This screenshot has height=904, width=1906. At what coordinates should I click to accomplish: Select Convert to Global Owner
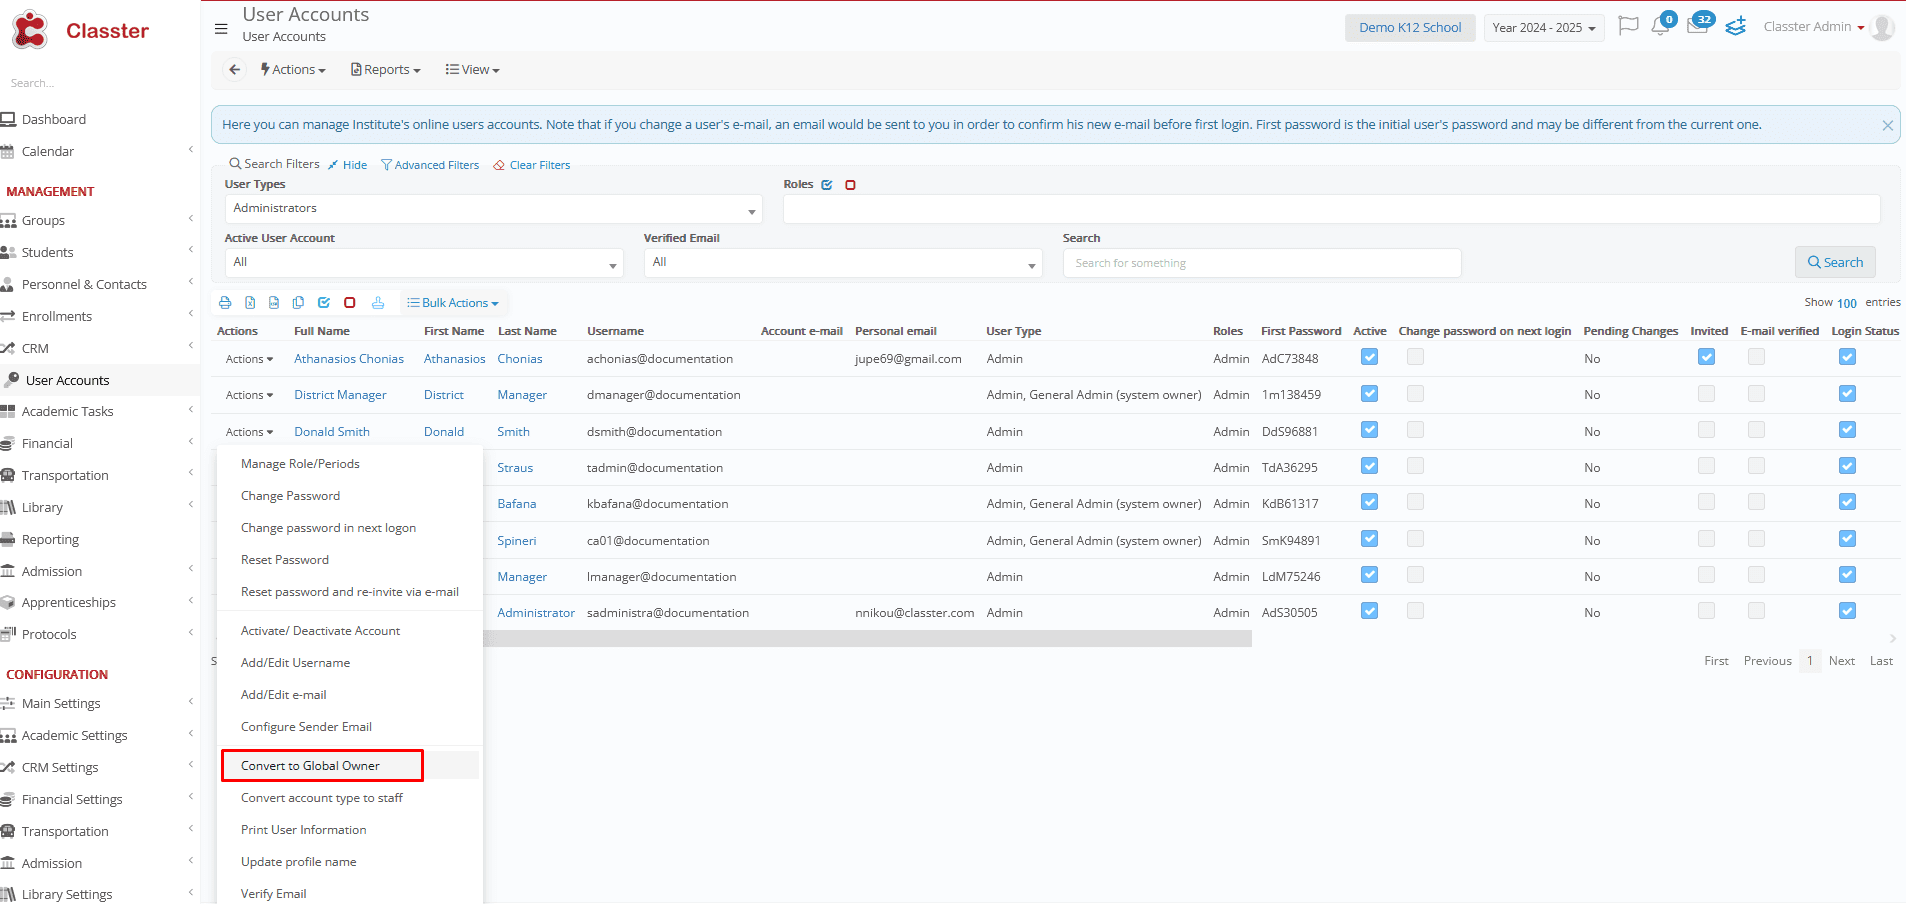310,766
